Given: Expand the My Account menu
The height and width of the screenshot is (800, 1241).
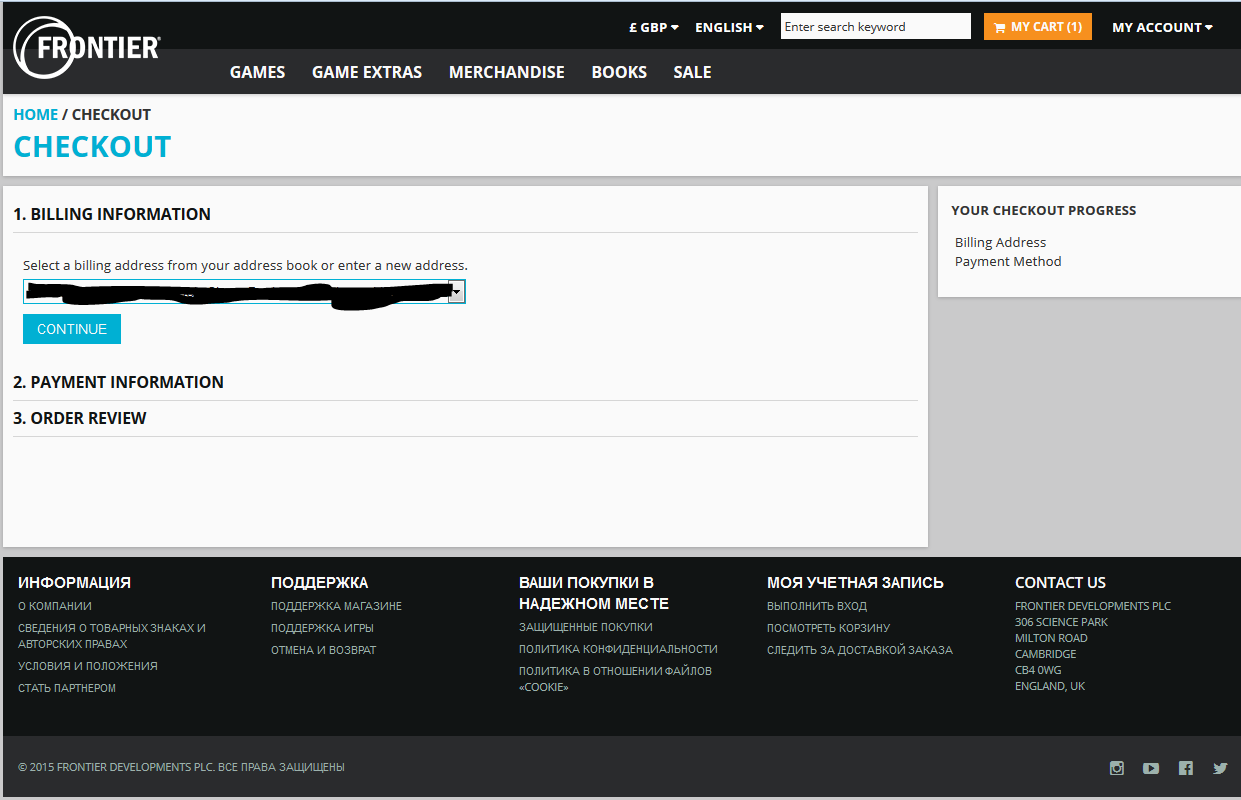Looking at the screenshot, I should click(1162, 27).
